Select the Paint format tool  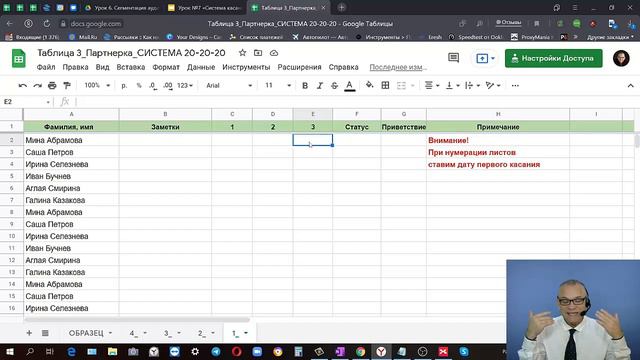pyautogui.click(x=67, y=85)
